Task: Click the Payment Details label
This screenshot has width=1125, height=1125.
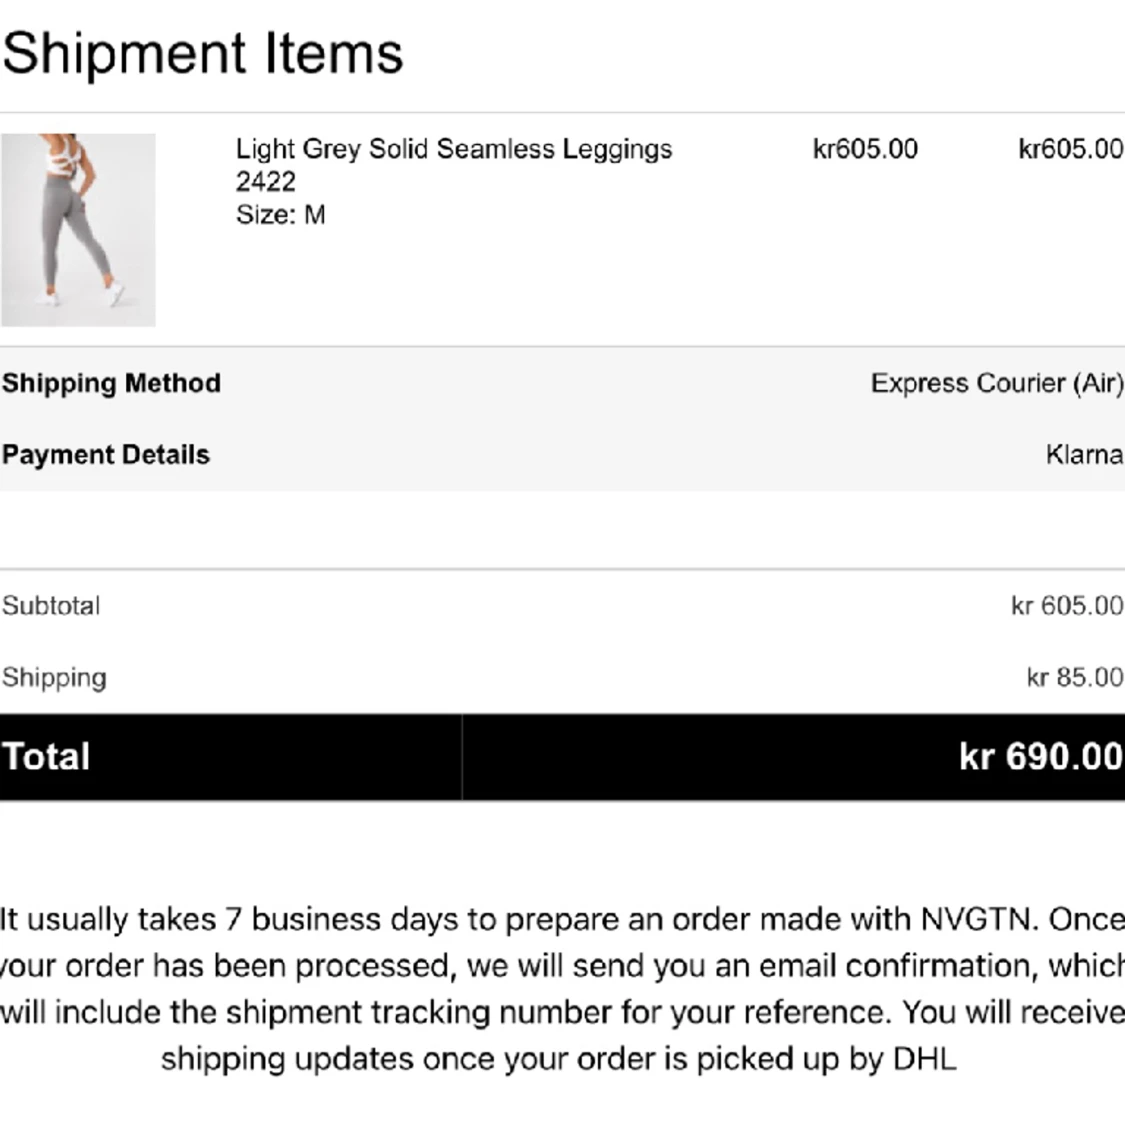Action: pos(105,455)
